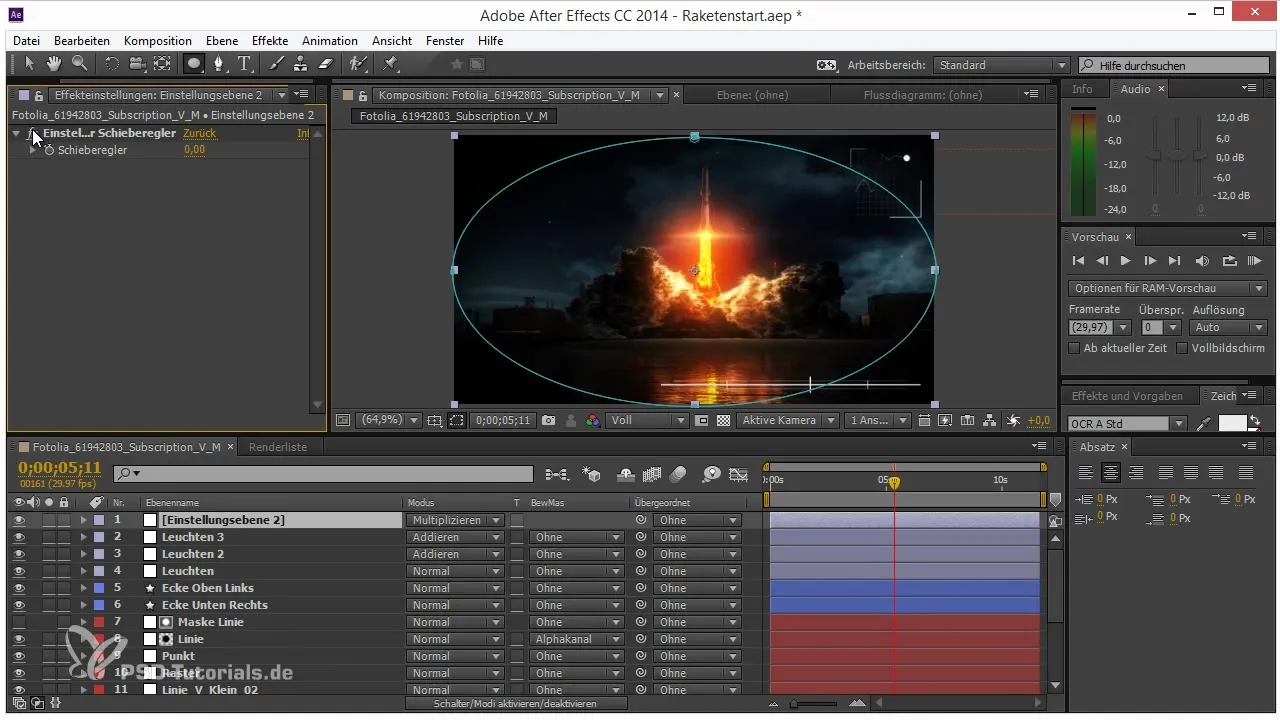The width and height of the screenshot is (1280, 720).
Task: Select the Type text tool
Action: click(244, 64)
